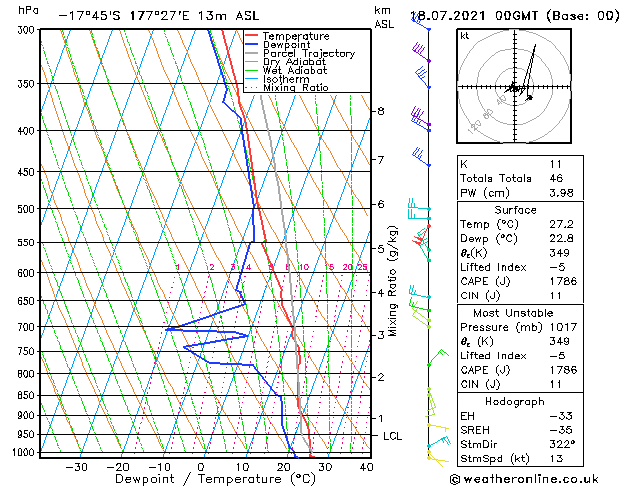Click the 'kt' unit label in hodograph
The height and width of the screenshot is (486, 629).
pyautogui.click(x=465, y=36)
